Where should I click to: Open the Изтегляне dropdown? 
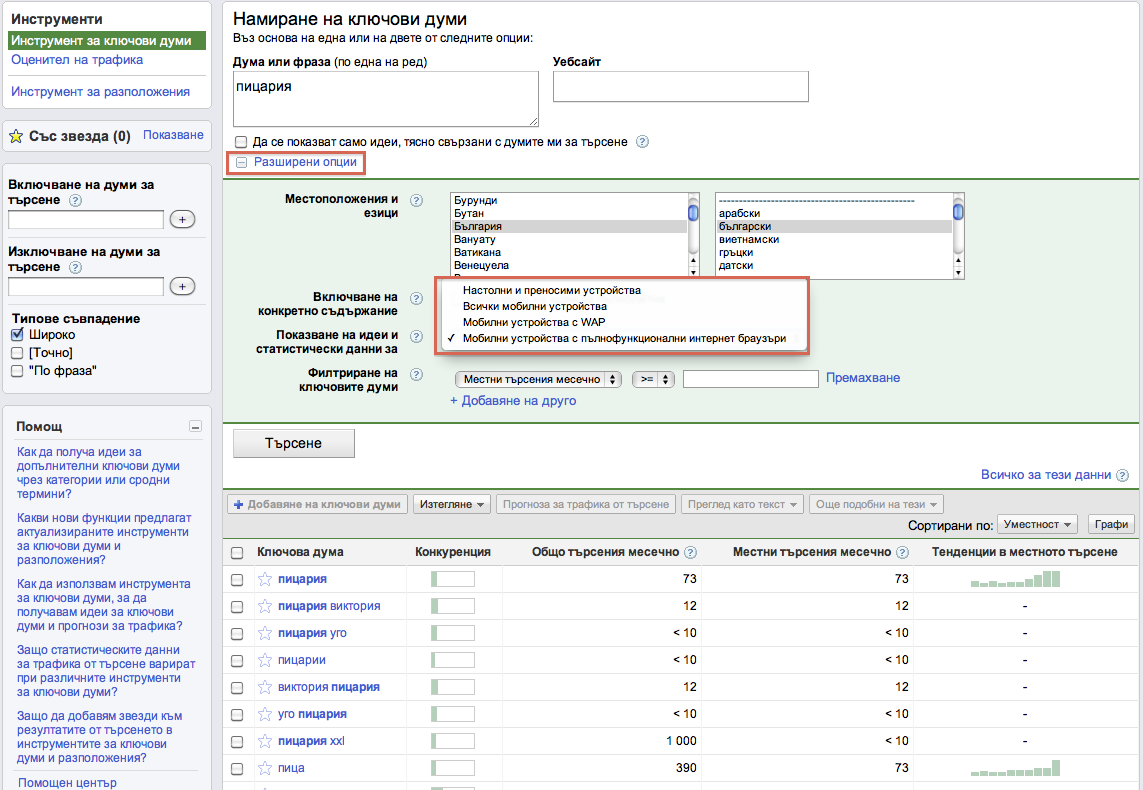[x=452, y=504]
